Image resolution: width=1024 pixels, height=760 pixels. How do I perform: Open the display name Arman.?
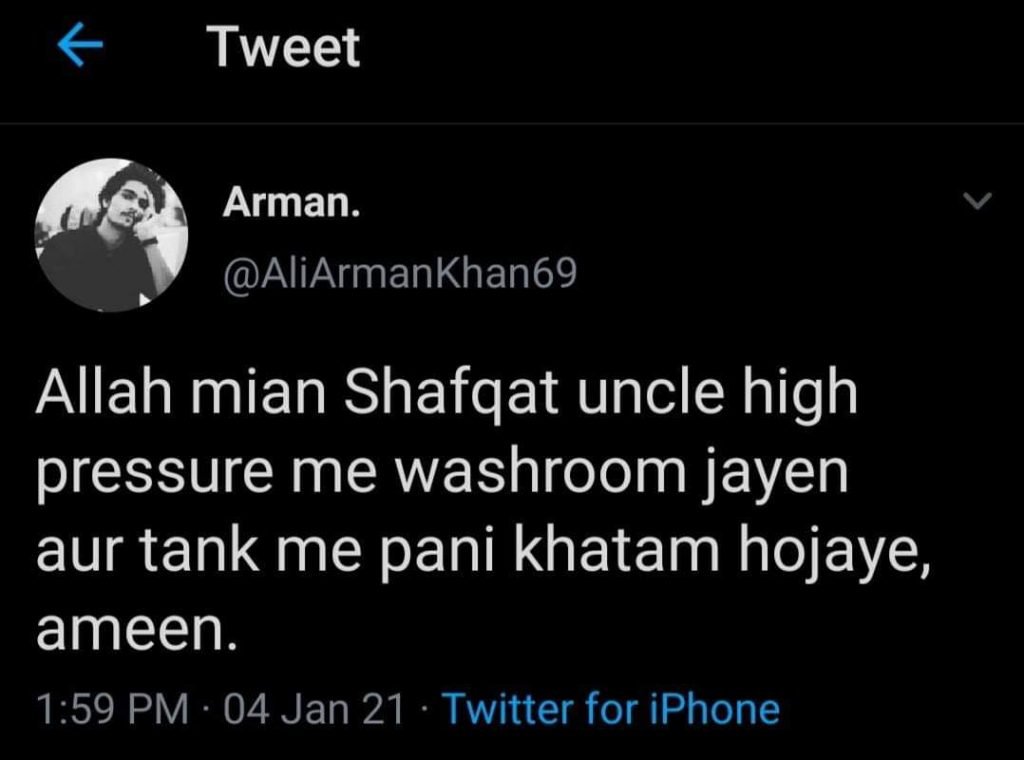pos(291,202)
